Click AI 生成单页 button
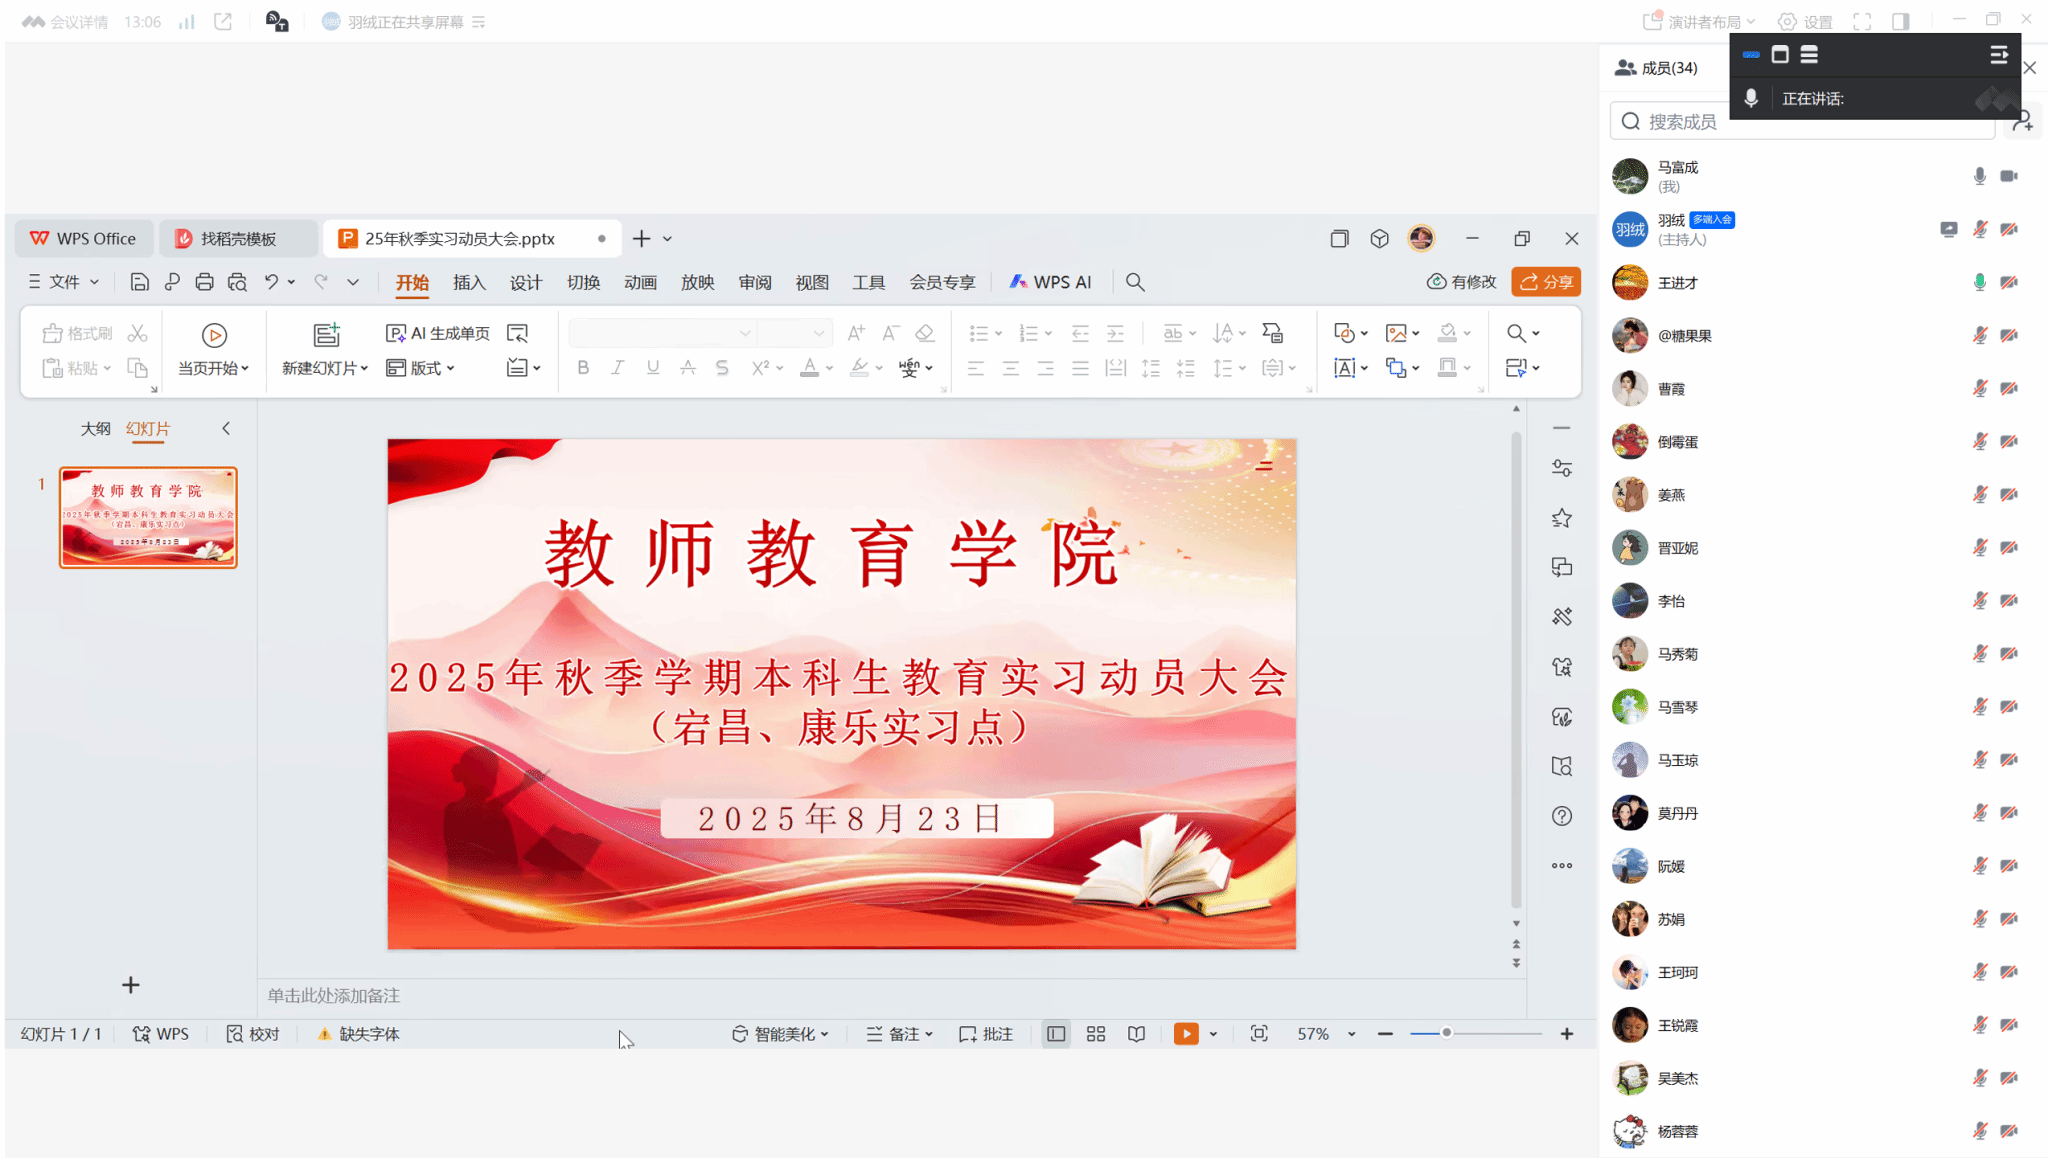This screenshot has height=1158, width=2048. coord(438,333)
